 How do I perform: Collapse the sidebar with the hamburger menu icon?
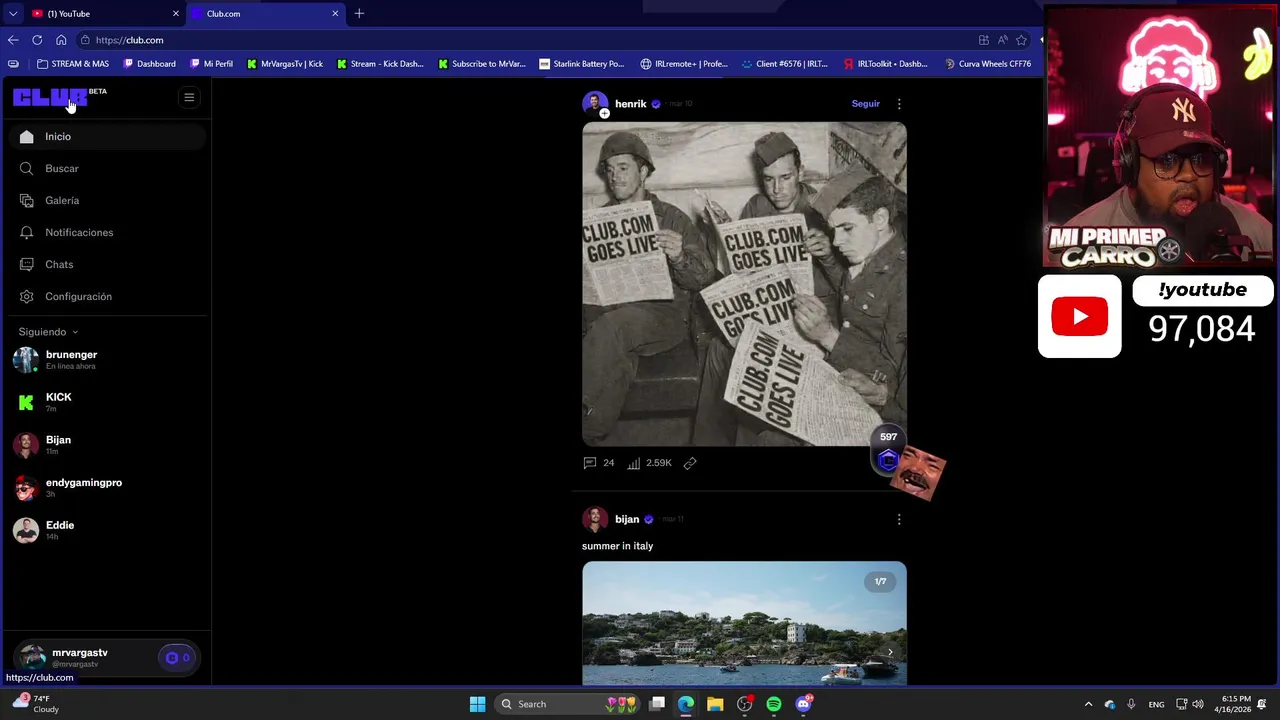pos(189,97)
